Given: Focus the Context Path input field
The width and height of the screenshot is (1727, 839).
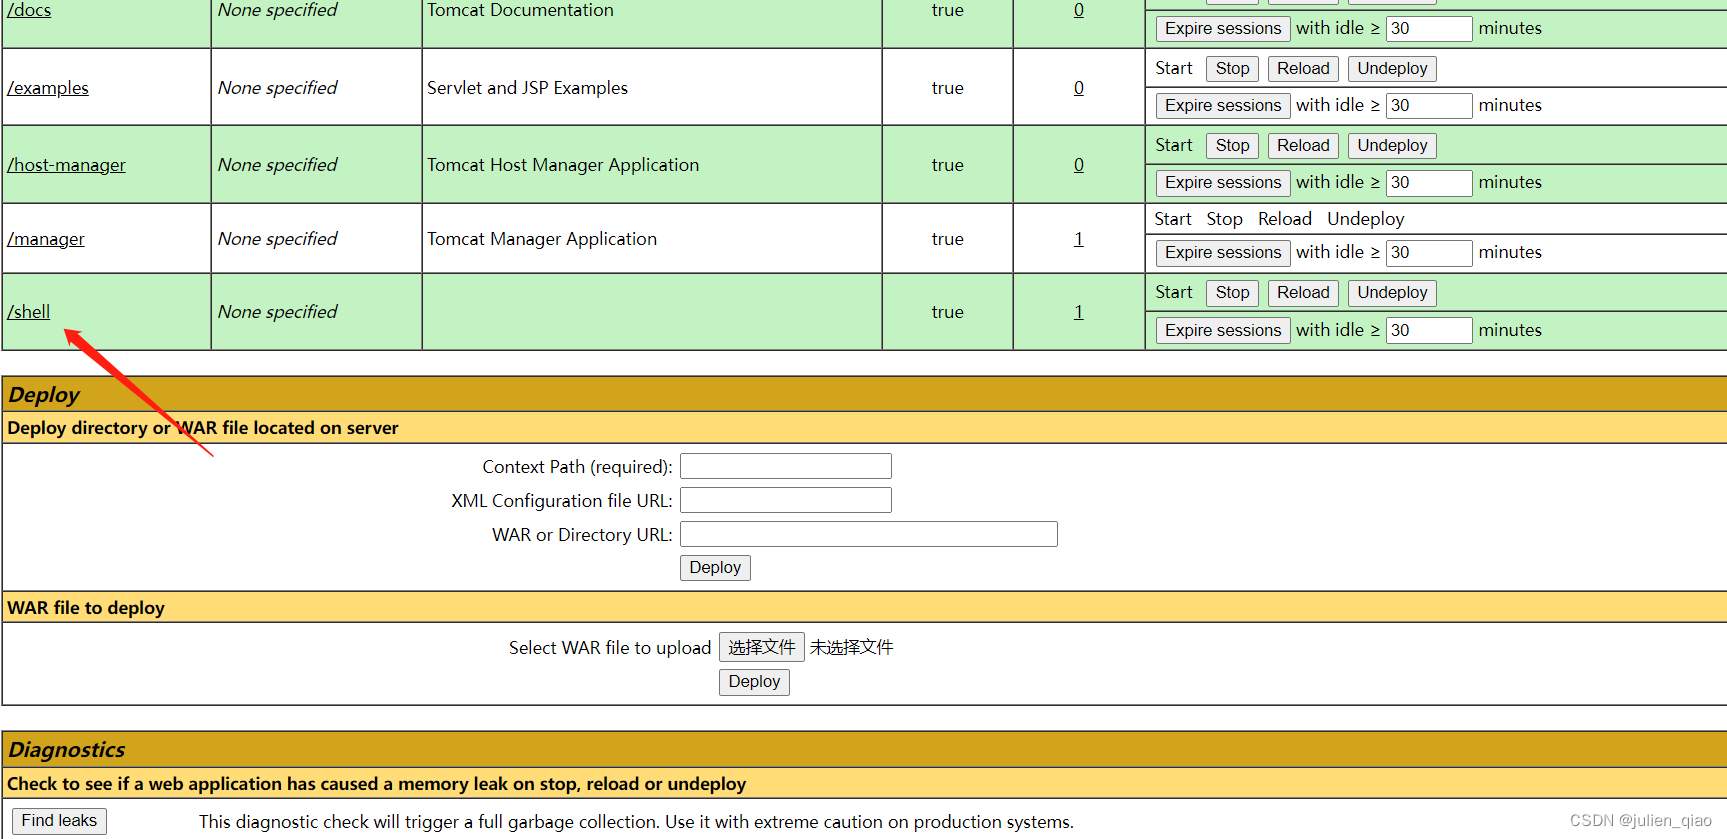Looking at the screenshot, I should [x=786, y=467].
